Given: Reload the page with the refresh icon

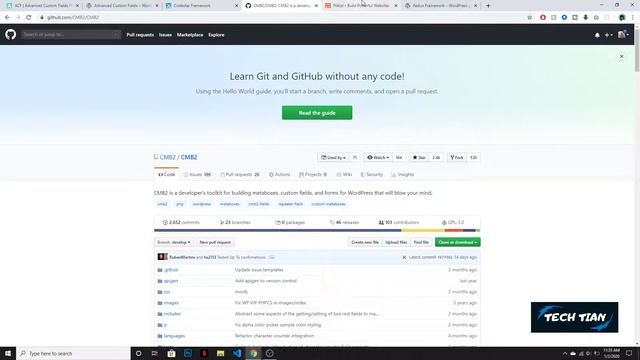Looking at the screenshot, I should [x=29, y=18].
